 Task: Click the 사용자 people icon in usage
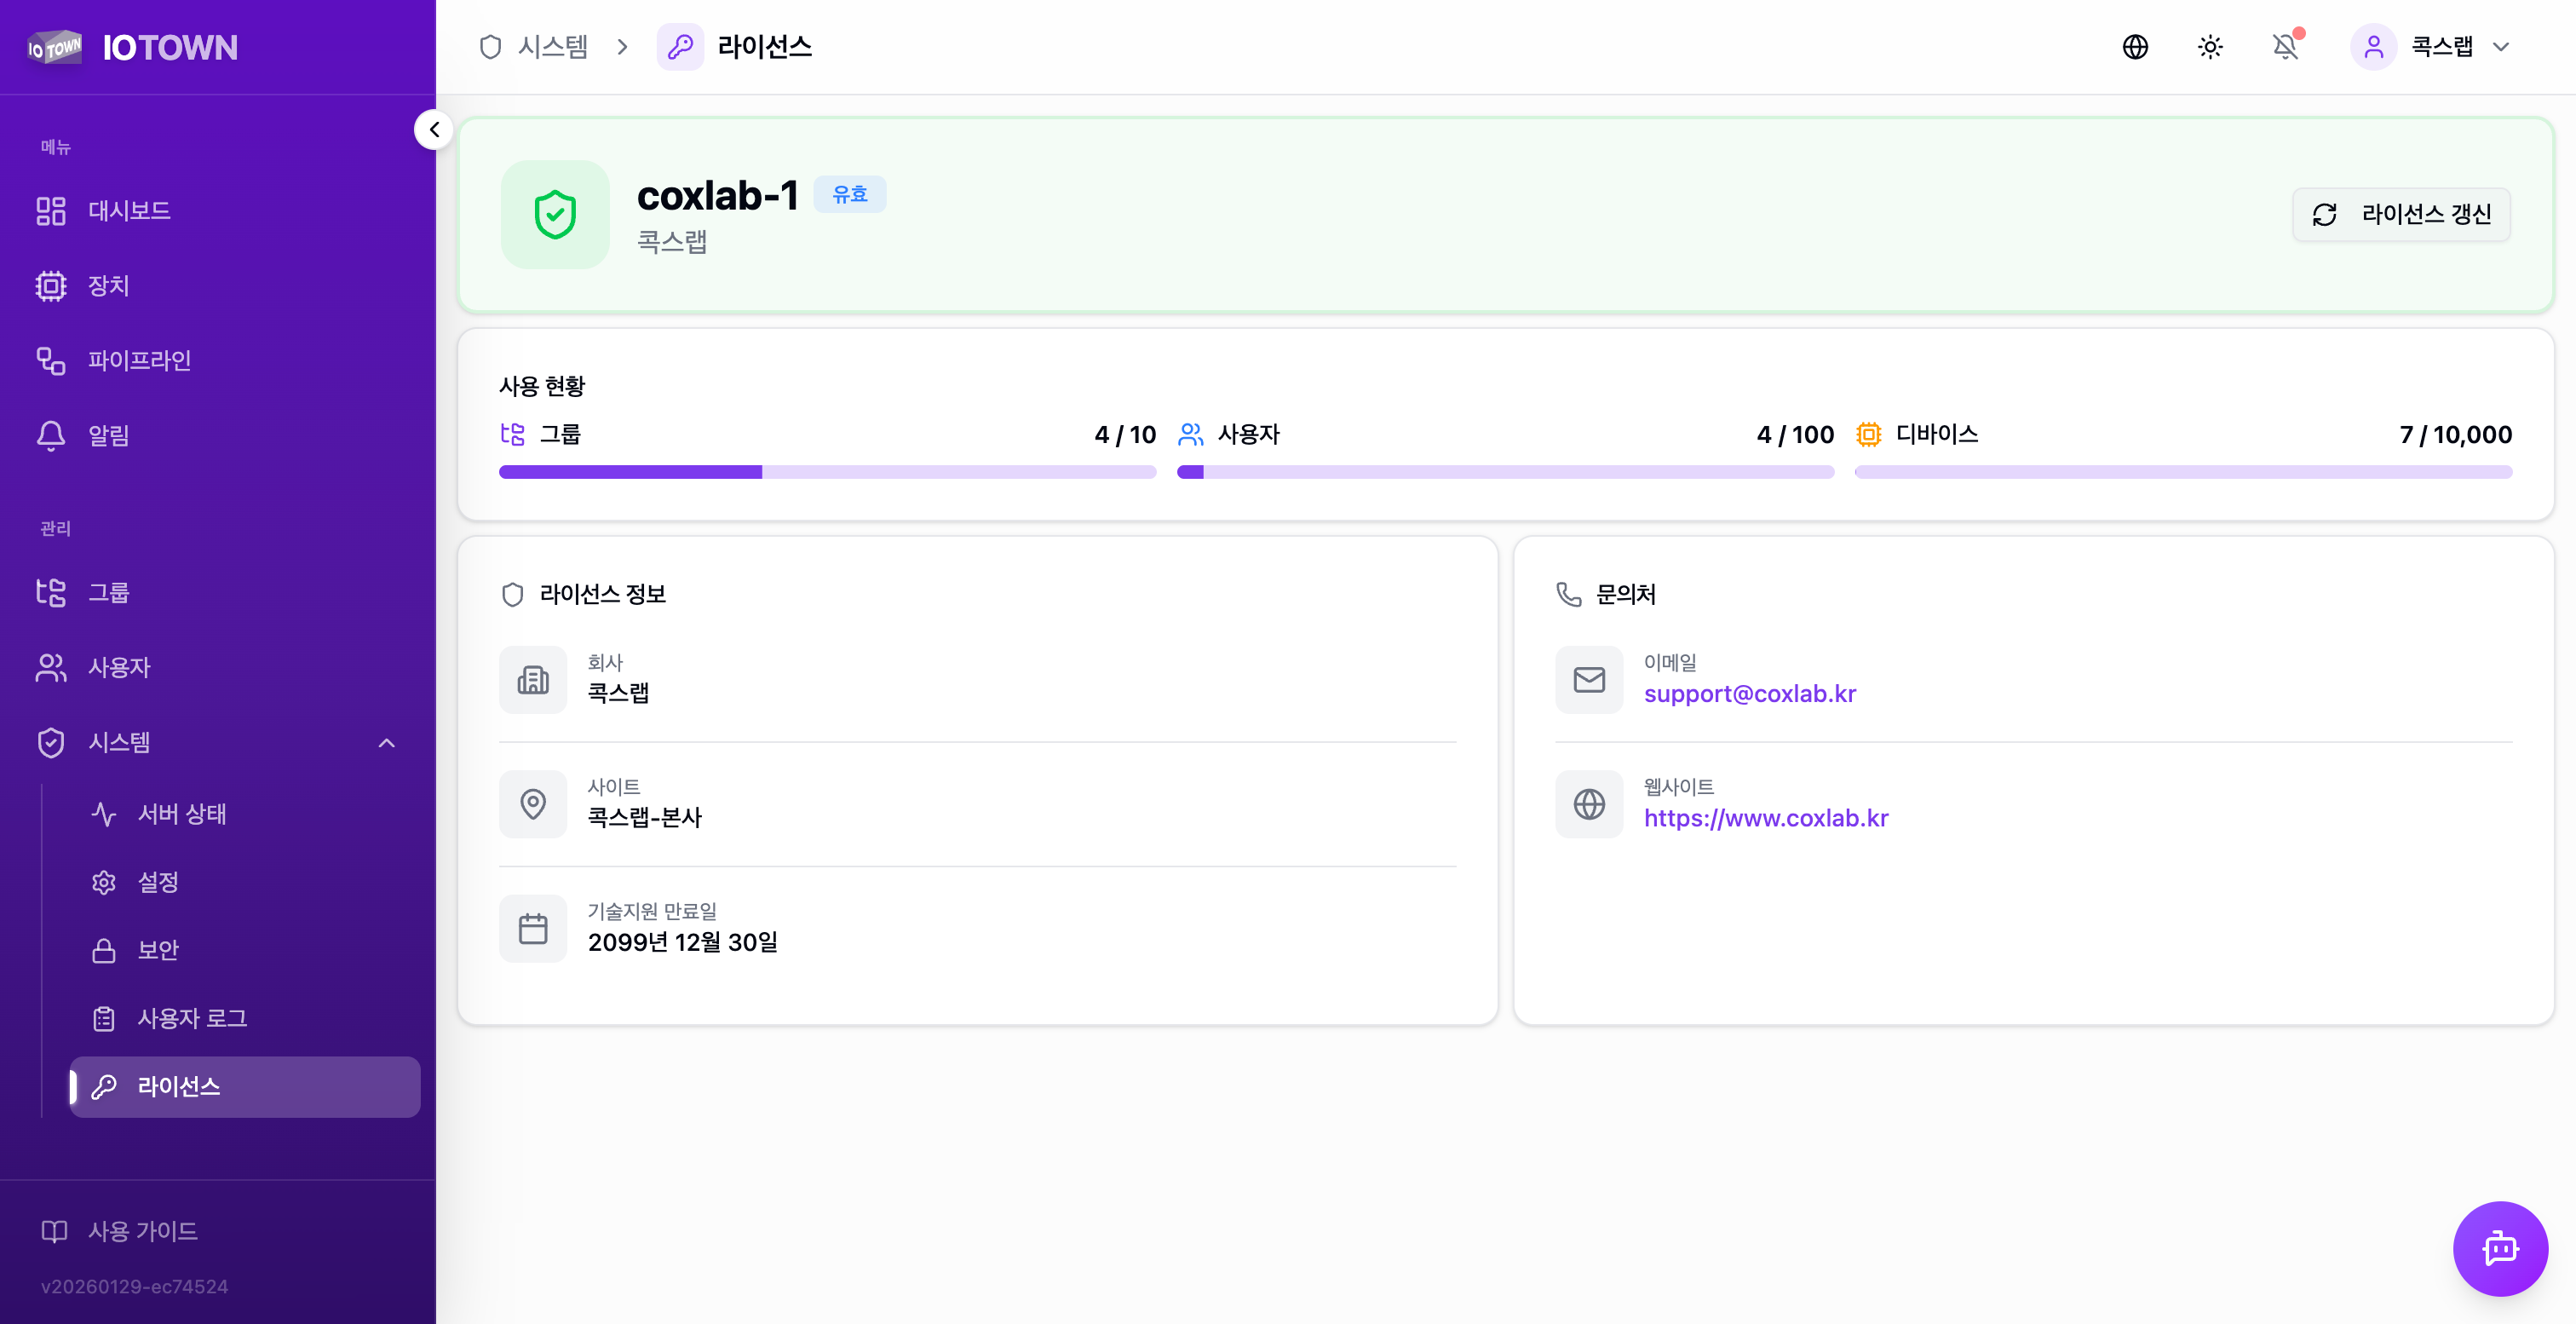point(1190,434)
